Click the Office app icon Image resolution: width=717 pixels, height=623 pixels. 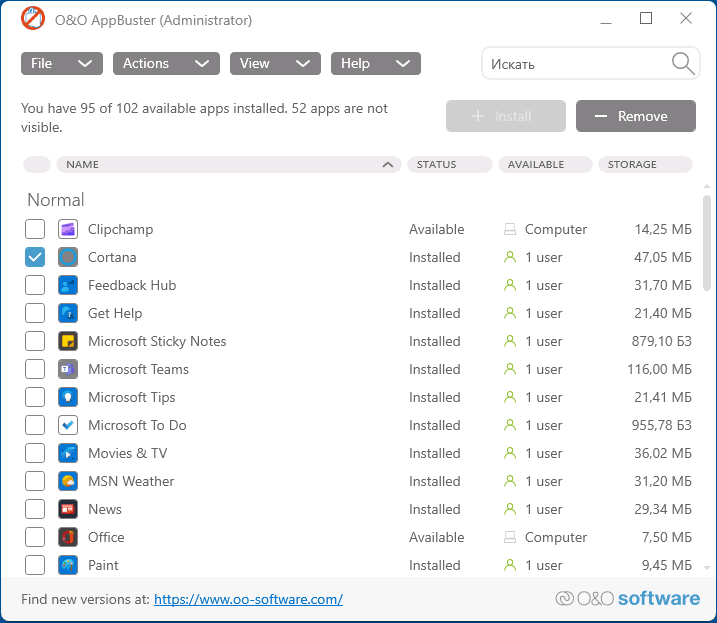coord(68,537)
